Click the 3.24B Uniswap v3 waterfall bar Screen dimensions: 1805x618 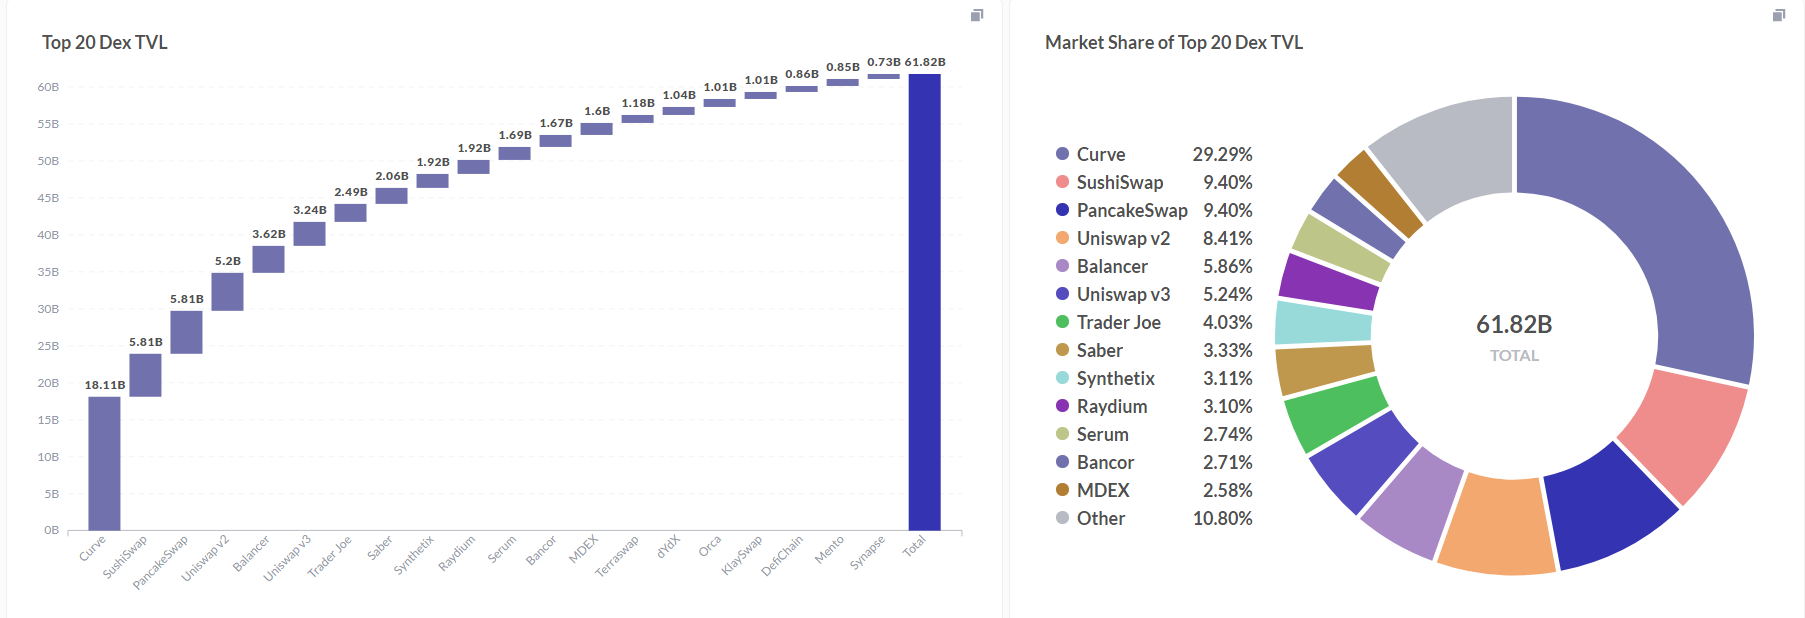click(x=309, y=233)
